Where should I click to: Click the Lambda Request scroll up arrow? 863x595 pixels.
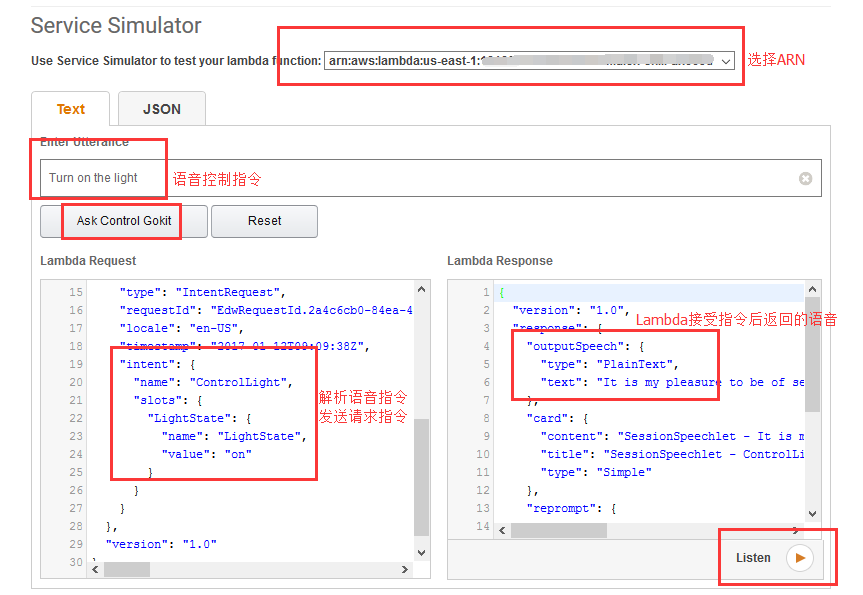421,290
